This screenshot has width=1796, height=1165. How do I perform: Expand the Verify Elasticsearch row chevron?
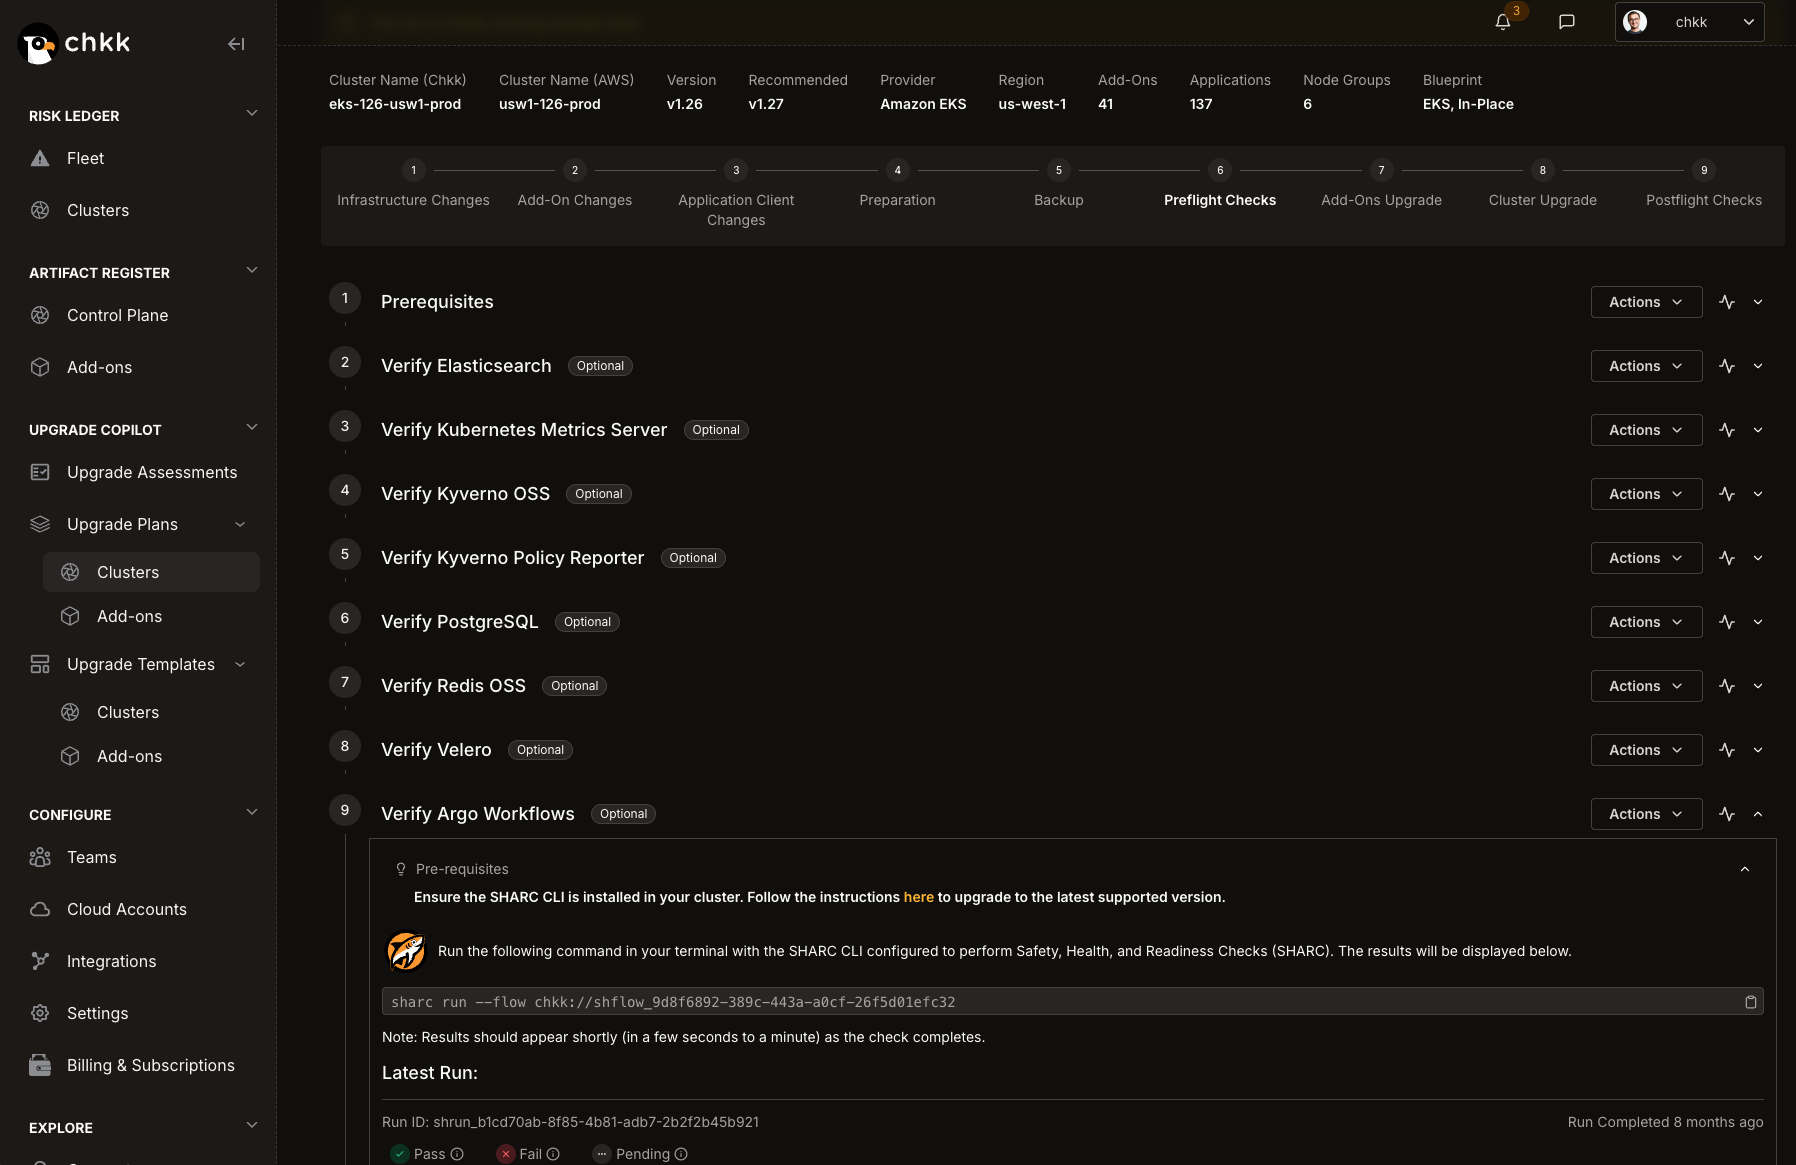pos(1758,366)
